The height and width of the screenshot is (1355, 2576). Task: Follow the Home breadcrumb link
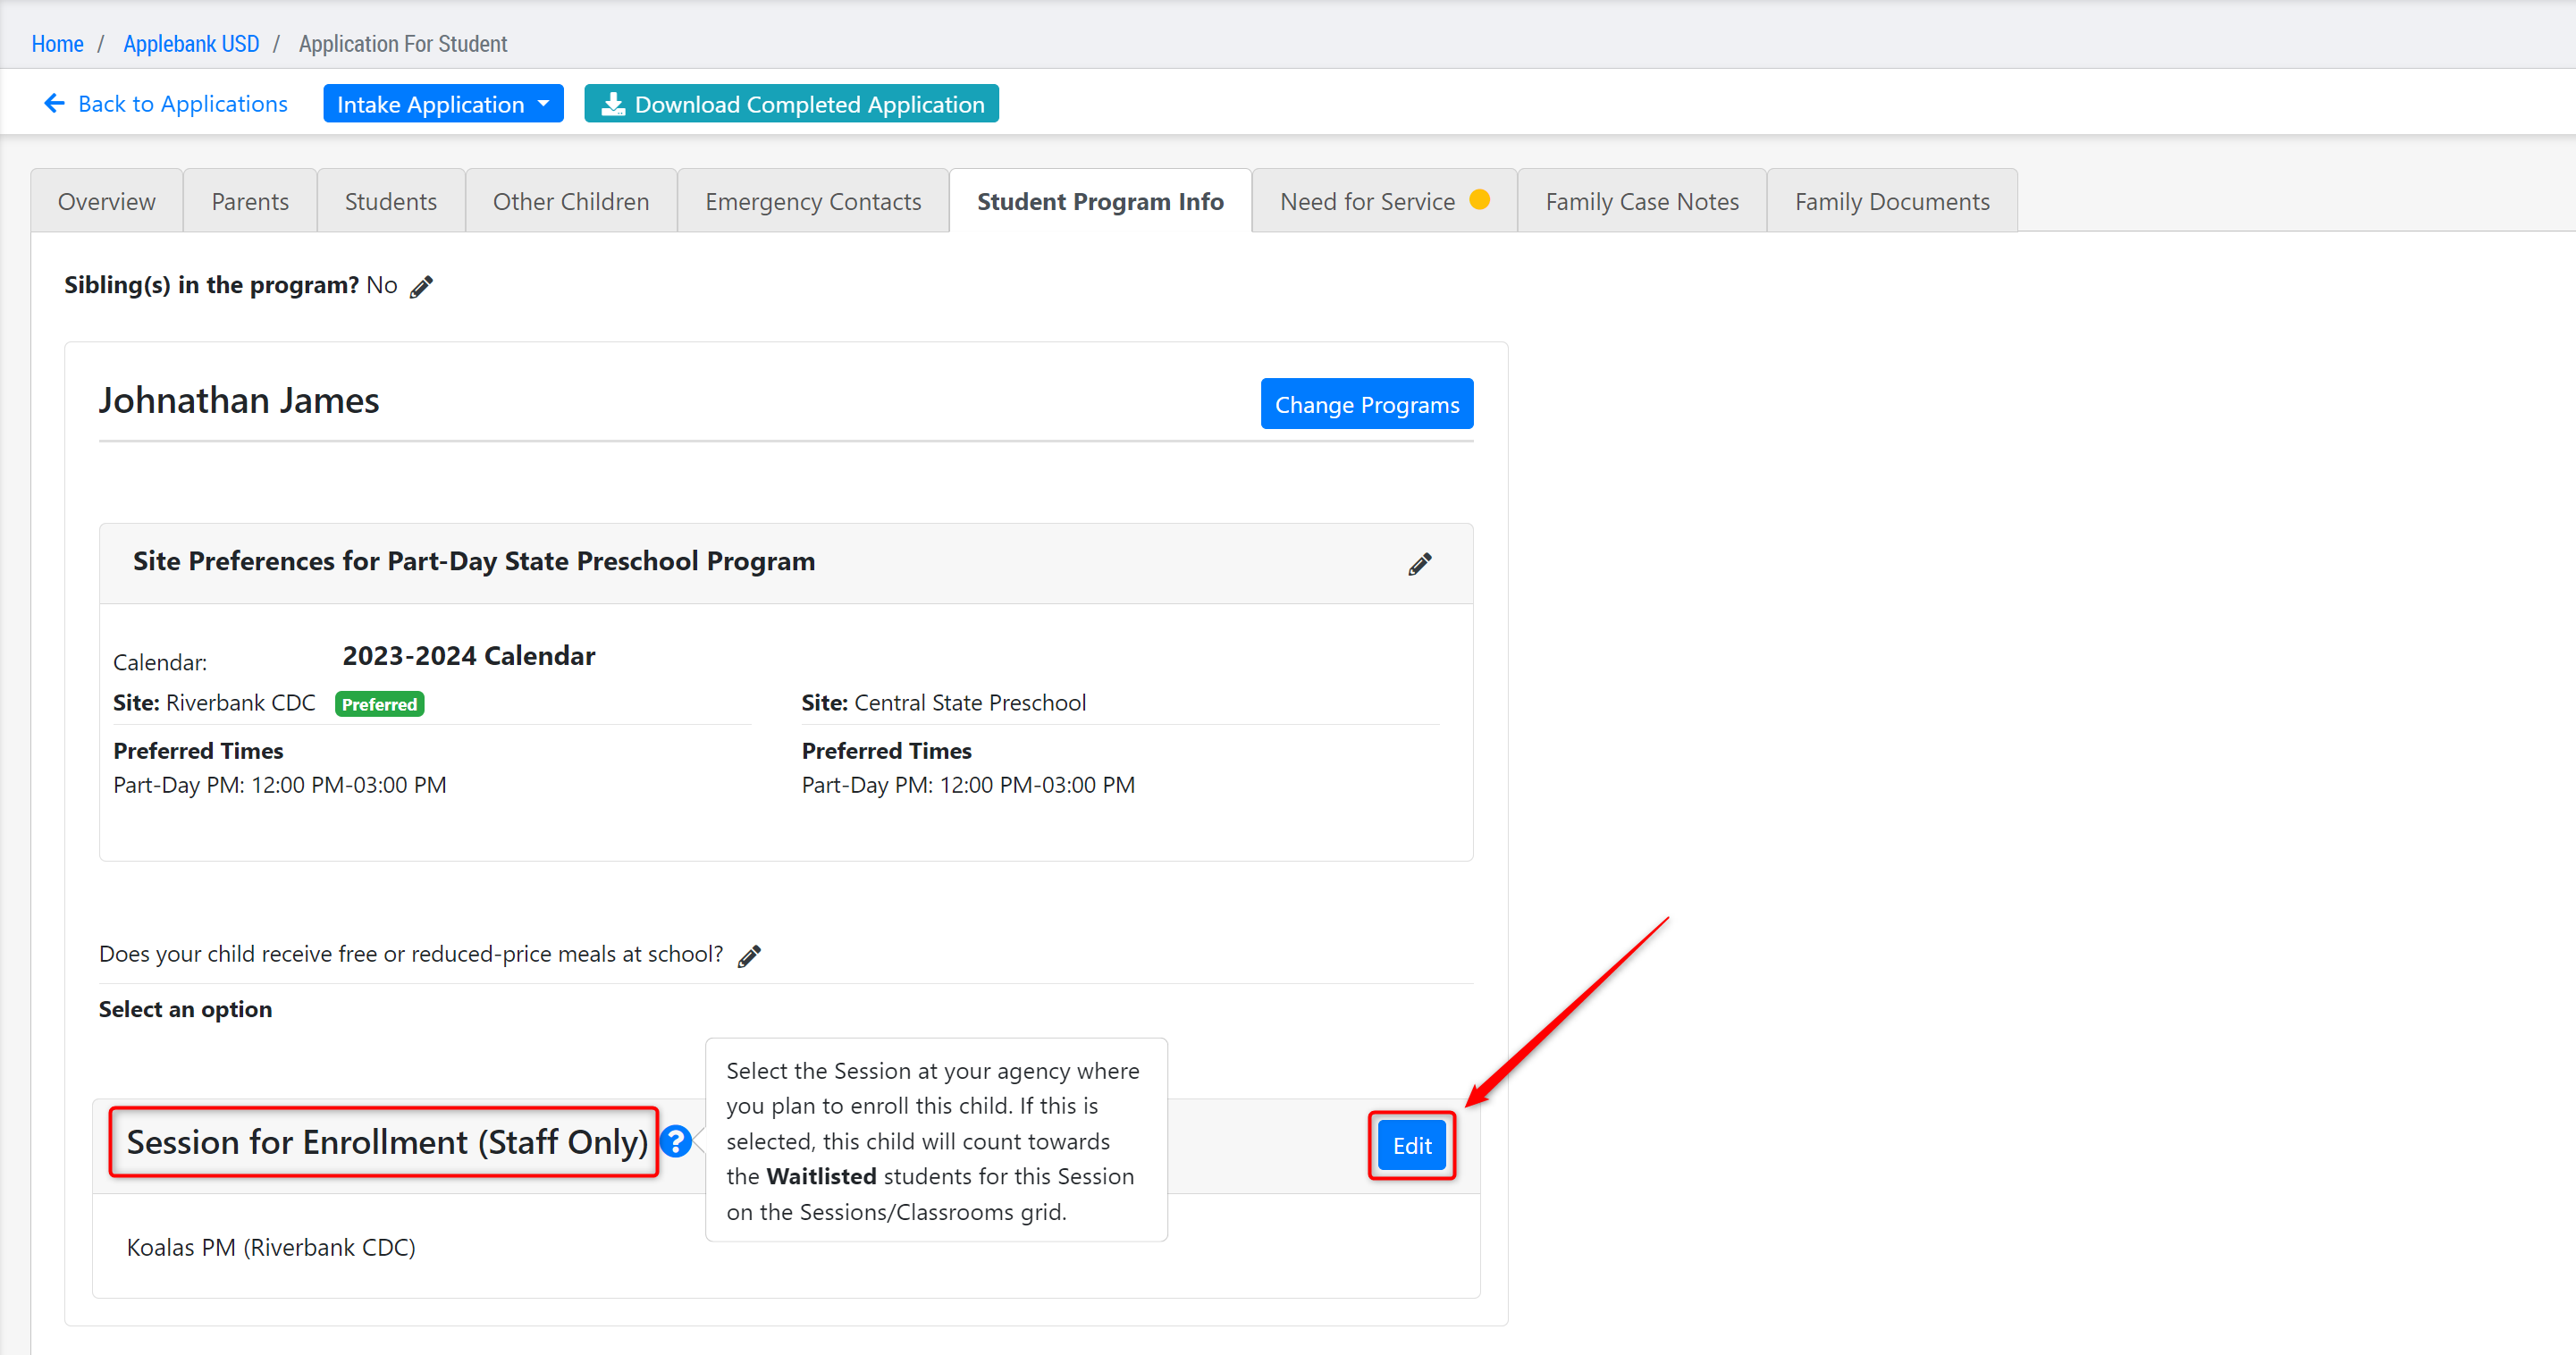coord(57,44)
